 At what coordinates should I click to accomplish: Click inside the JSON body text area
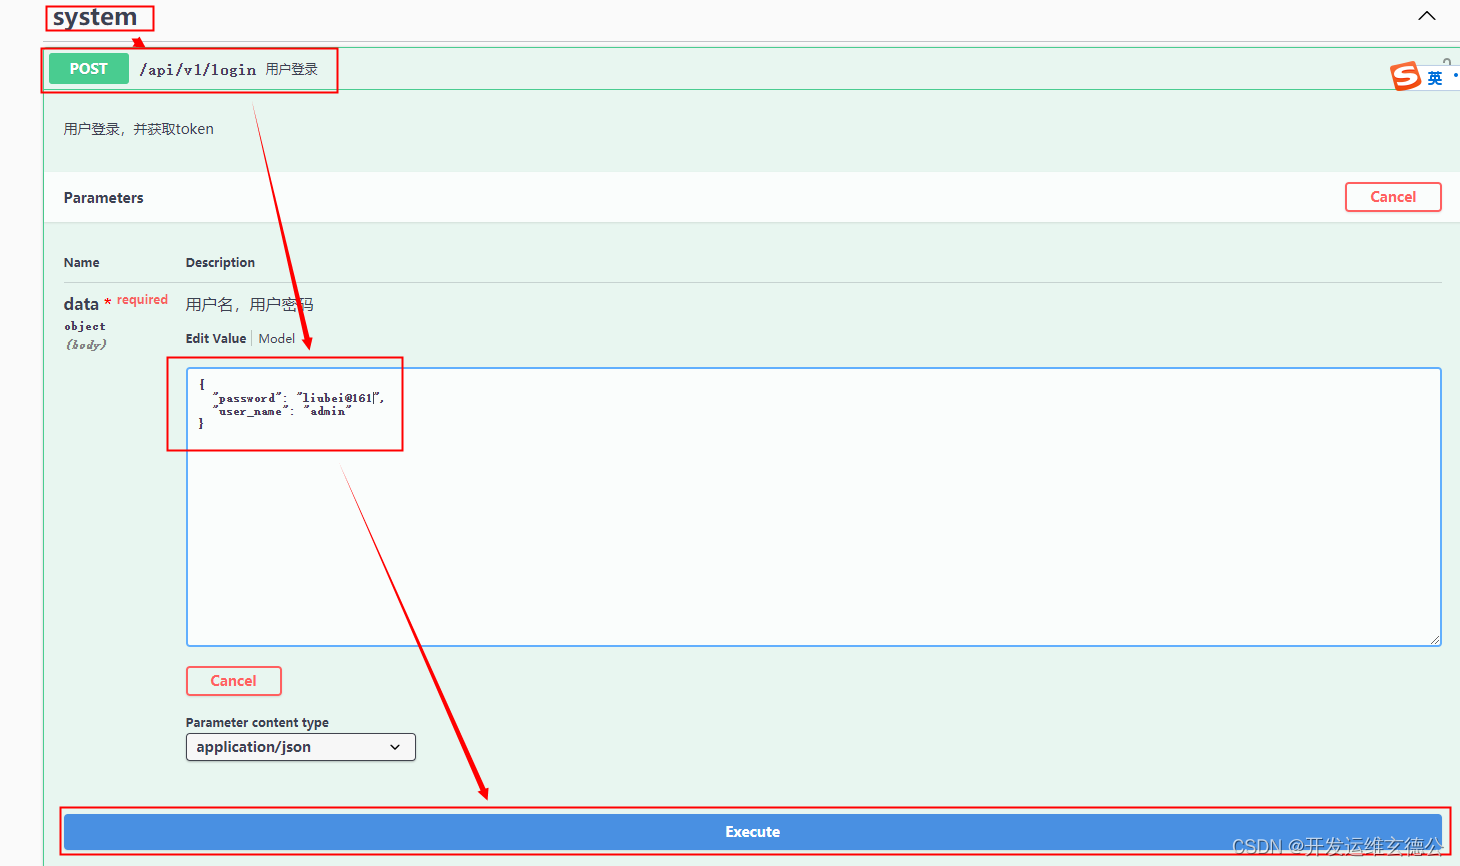pos(813,507)
